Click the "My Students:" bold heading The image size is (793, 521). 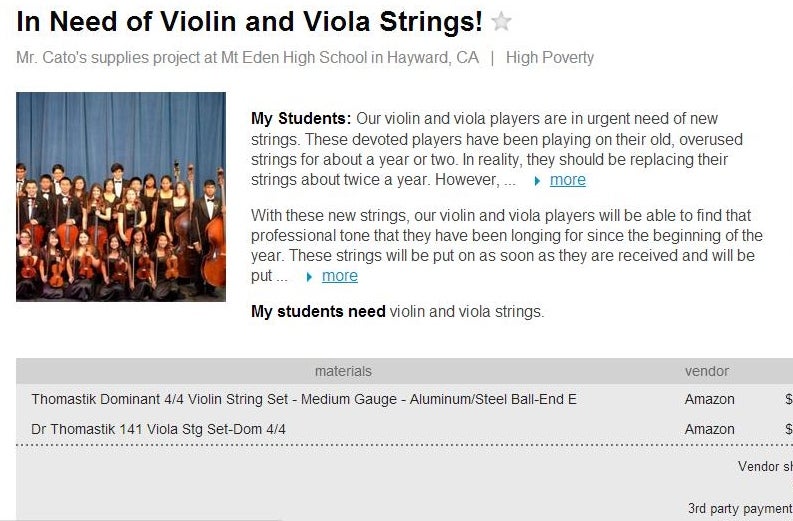(x=301, y=119)
